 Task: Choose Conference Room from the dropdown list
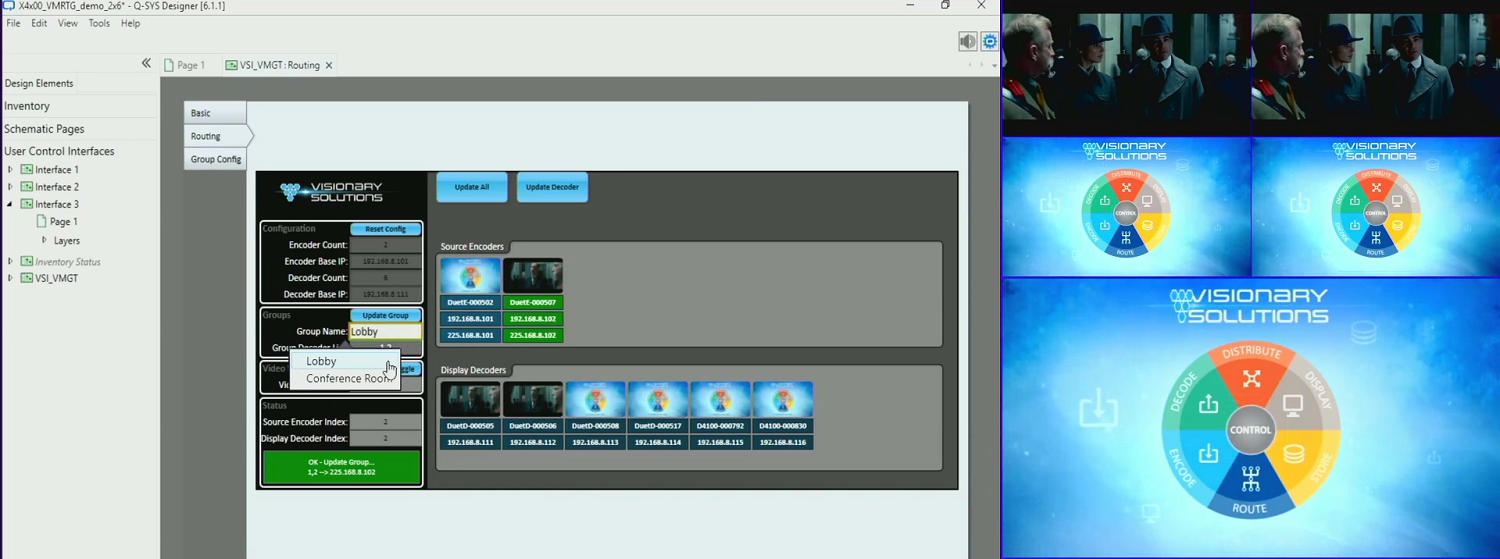click(x=345, y=379)
